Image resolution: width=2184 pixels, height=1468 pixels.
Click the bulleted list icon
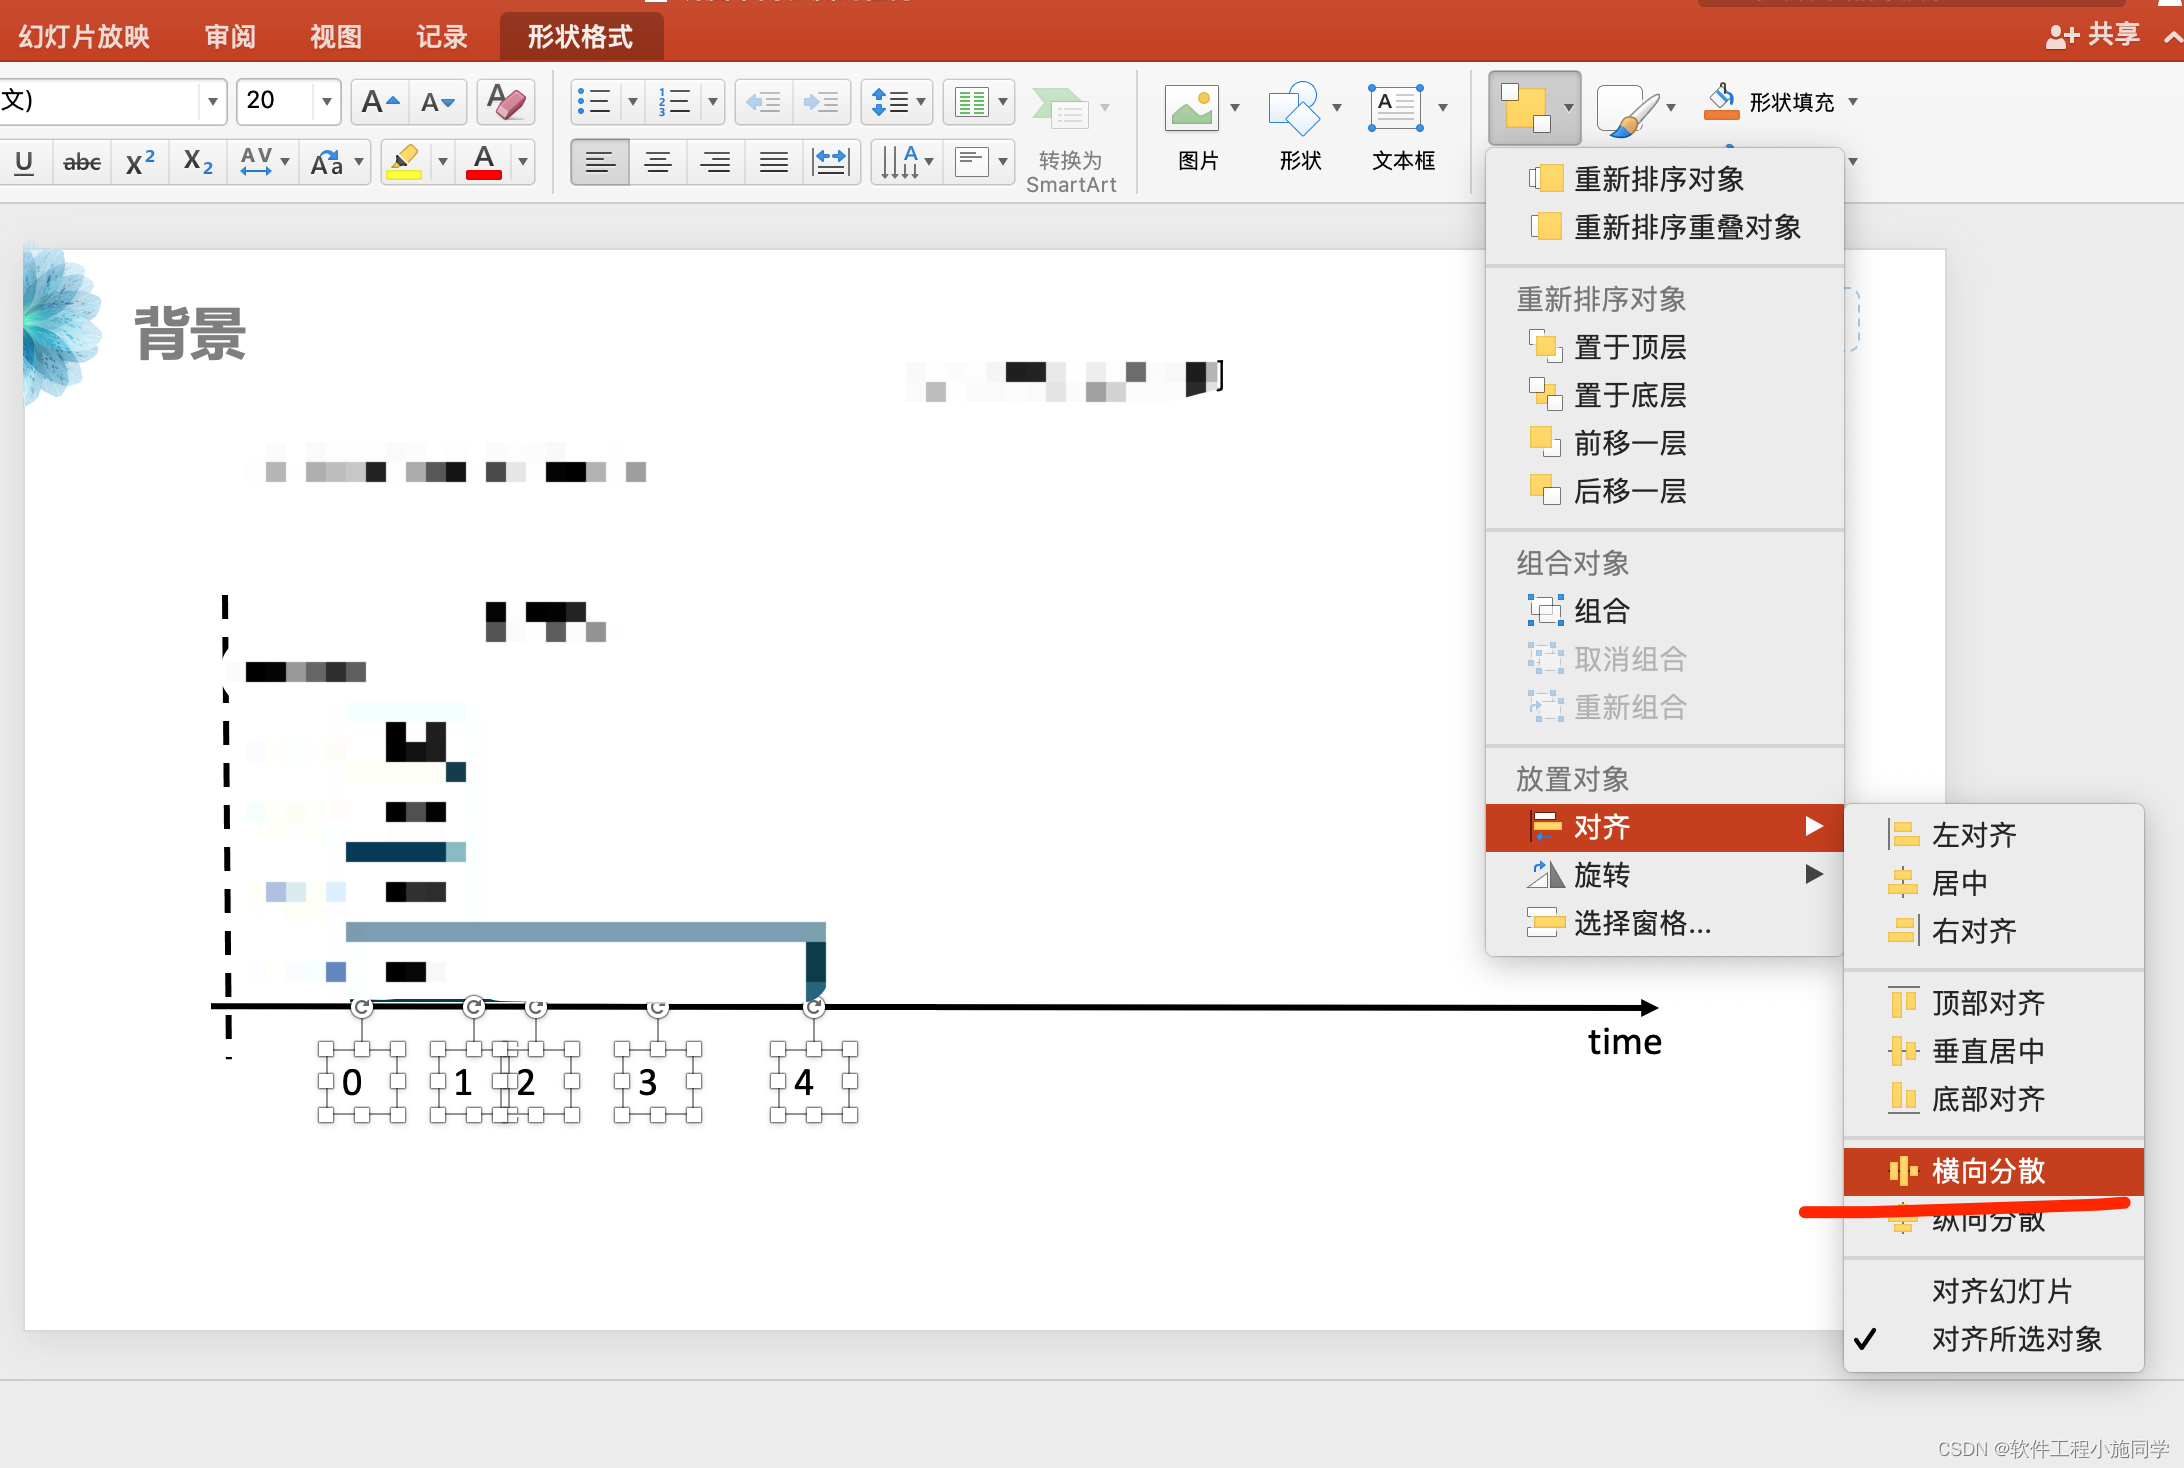594,102
